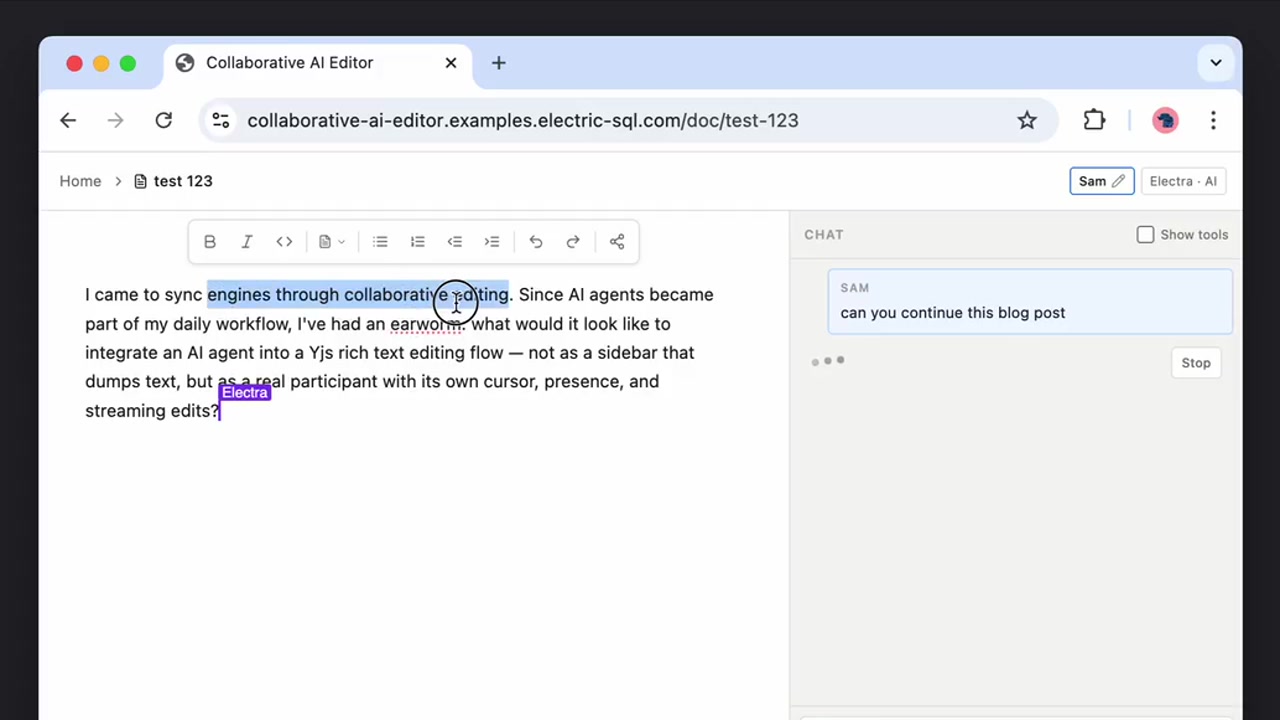The width and height of the screenshot is (1280, 720).
Task: Decrease the paragraph indent
Action: pyautogui.click(x=454, y=241)
